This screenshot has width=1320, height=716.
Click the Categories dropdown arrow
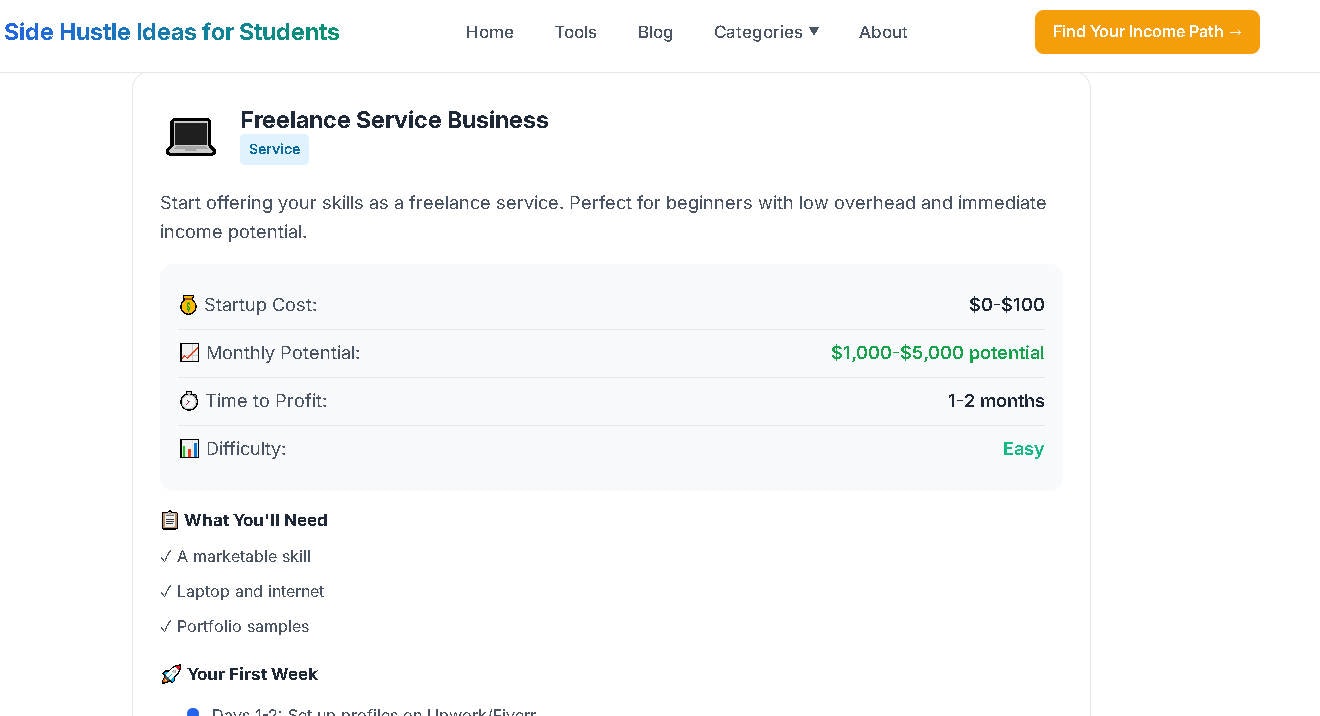coord(814,31)
